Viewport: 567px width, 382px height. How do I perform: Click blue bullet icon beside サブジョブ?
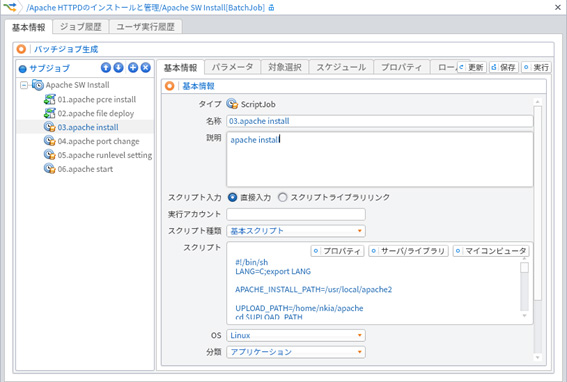(x=23, y=68)
